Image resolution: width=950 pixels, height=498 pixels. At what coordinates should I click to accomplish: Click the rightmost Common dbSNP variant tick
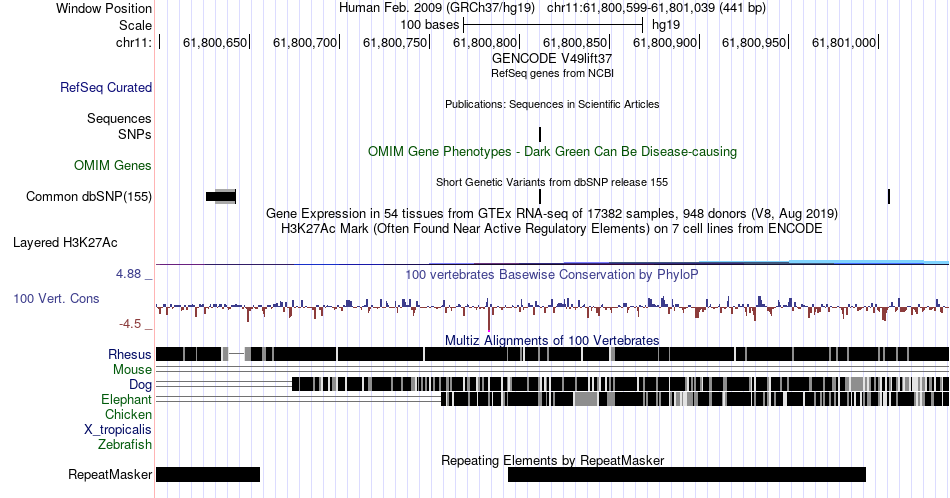click(889, 196)
